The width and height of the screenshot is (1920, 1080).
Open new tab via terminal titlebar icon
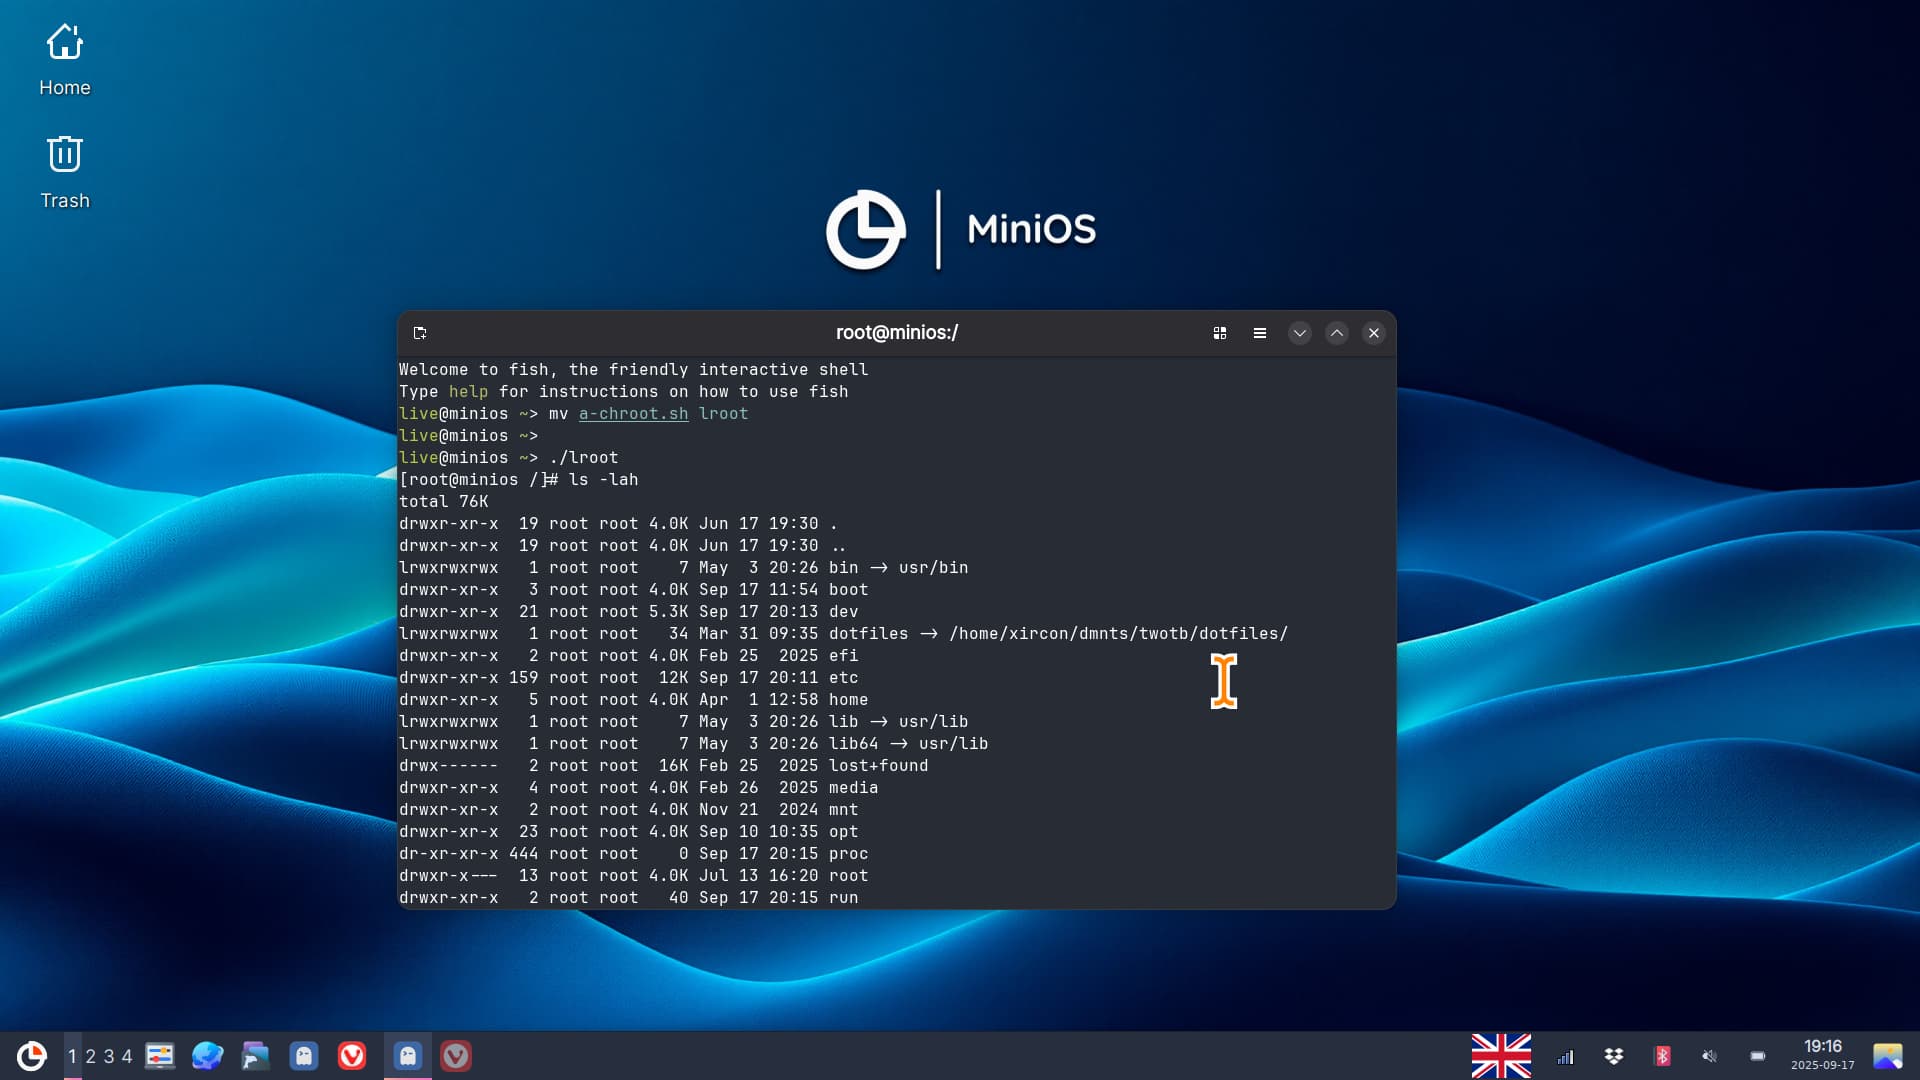point(420,333)
